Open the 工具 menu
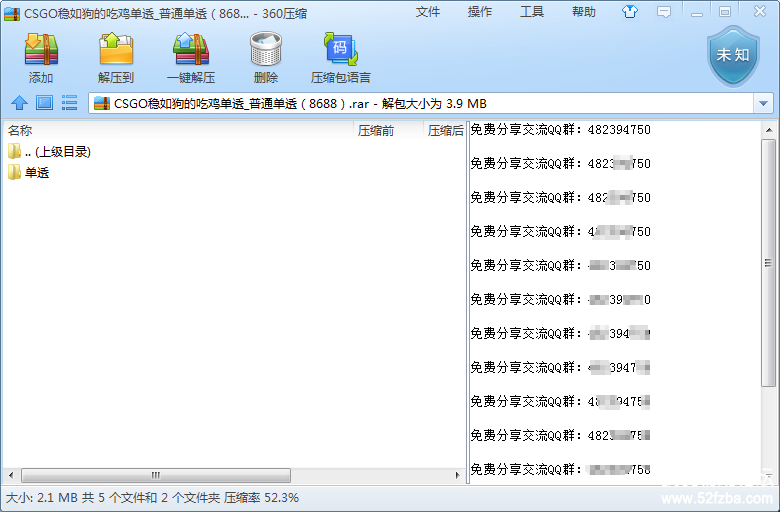Viewport: 780px width, 512px height. pyautogui.click(x=532, y=12)
